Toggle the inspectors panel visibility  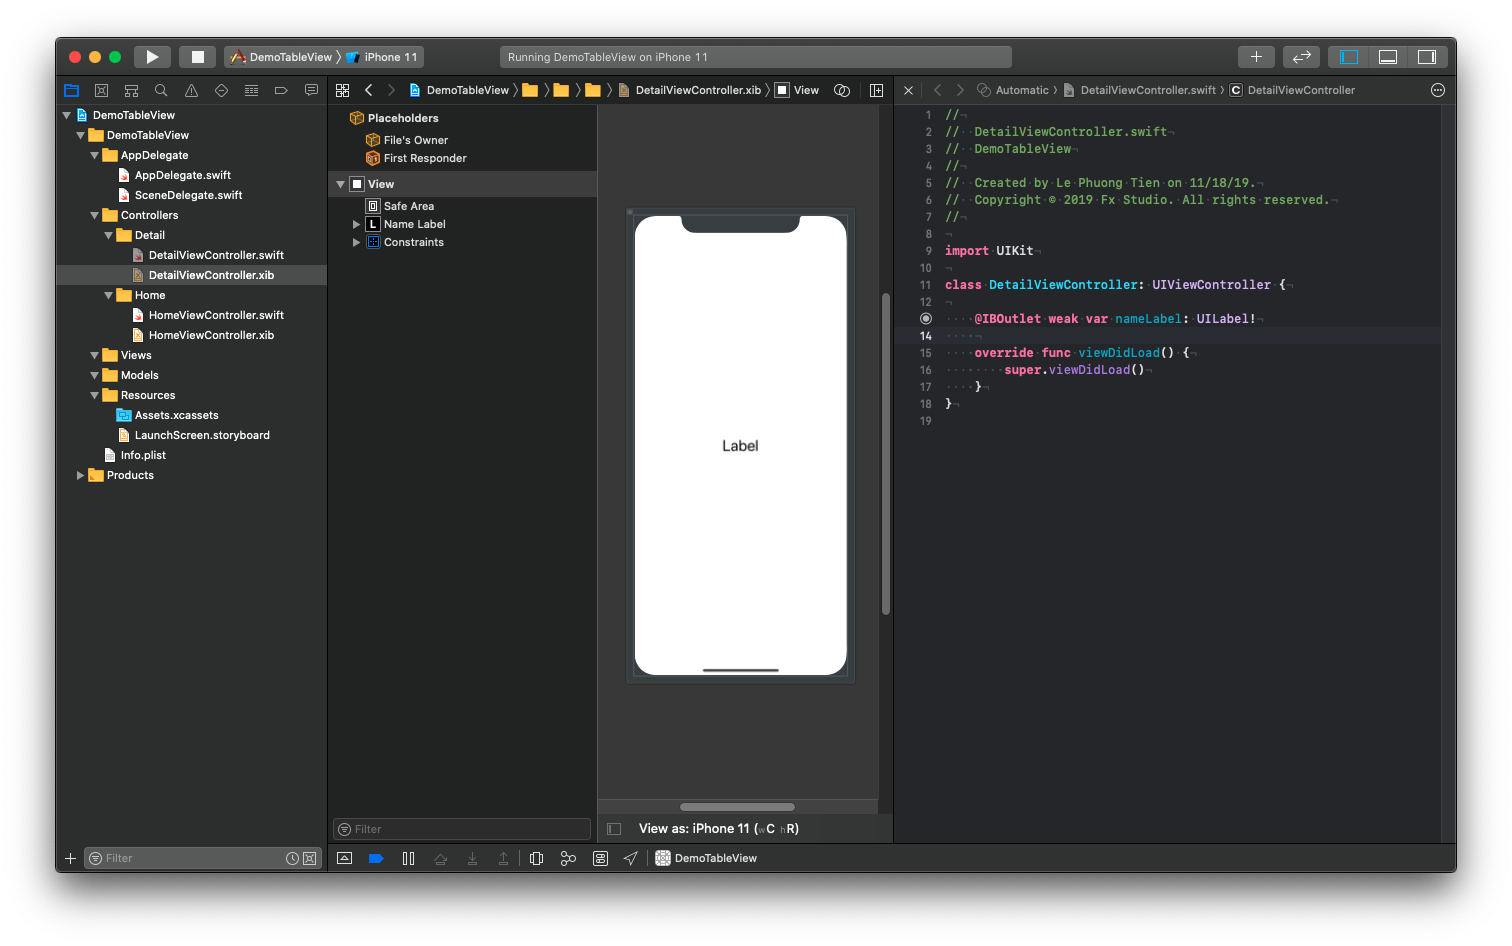[x=1426, y=56]
